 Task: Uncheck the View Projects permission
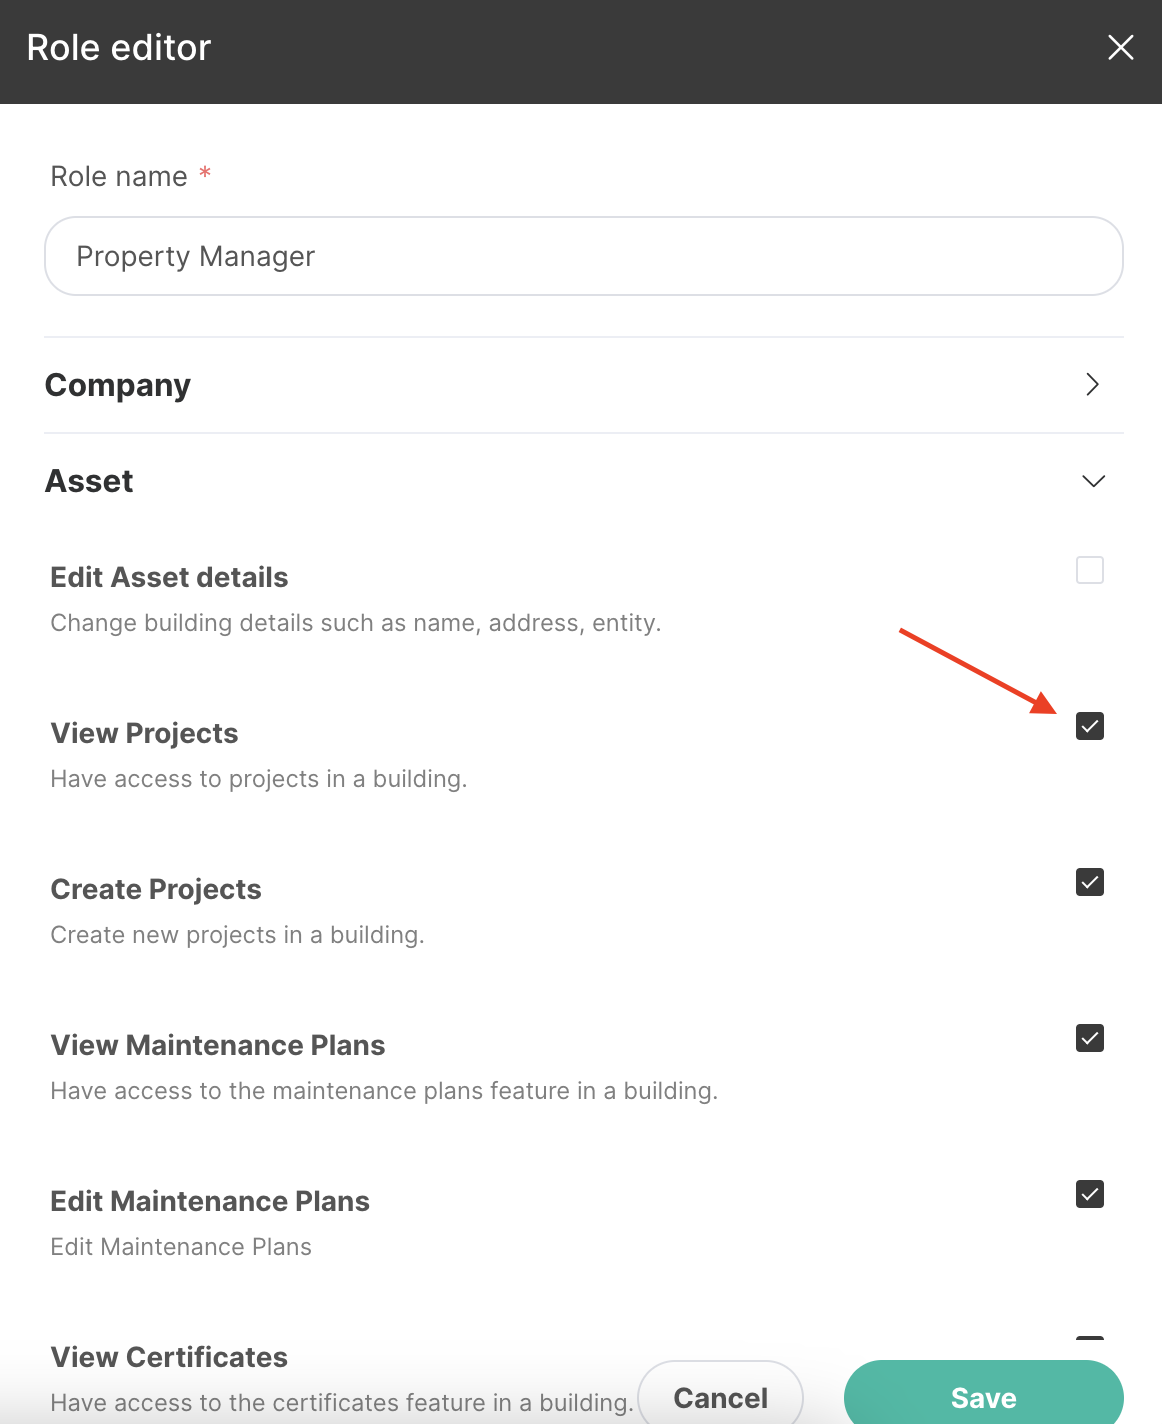pyautogui.click(x=1089, y=726)
